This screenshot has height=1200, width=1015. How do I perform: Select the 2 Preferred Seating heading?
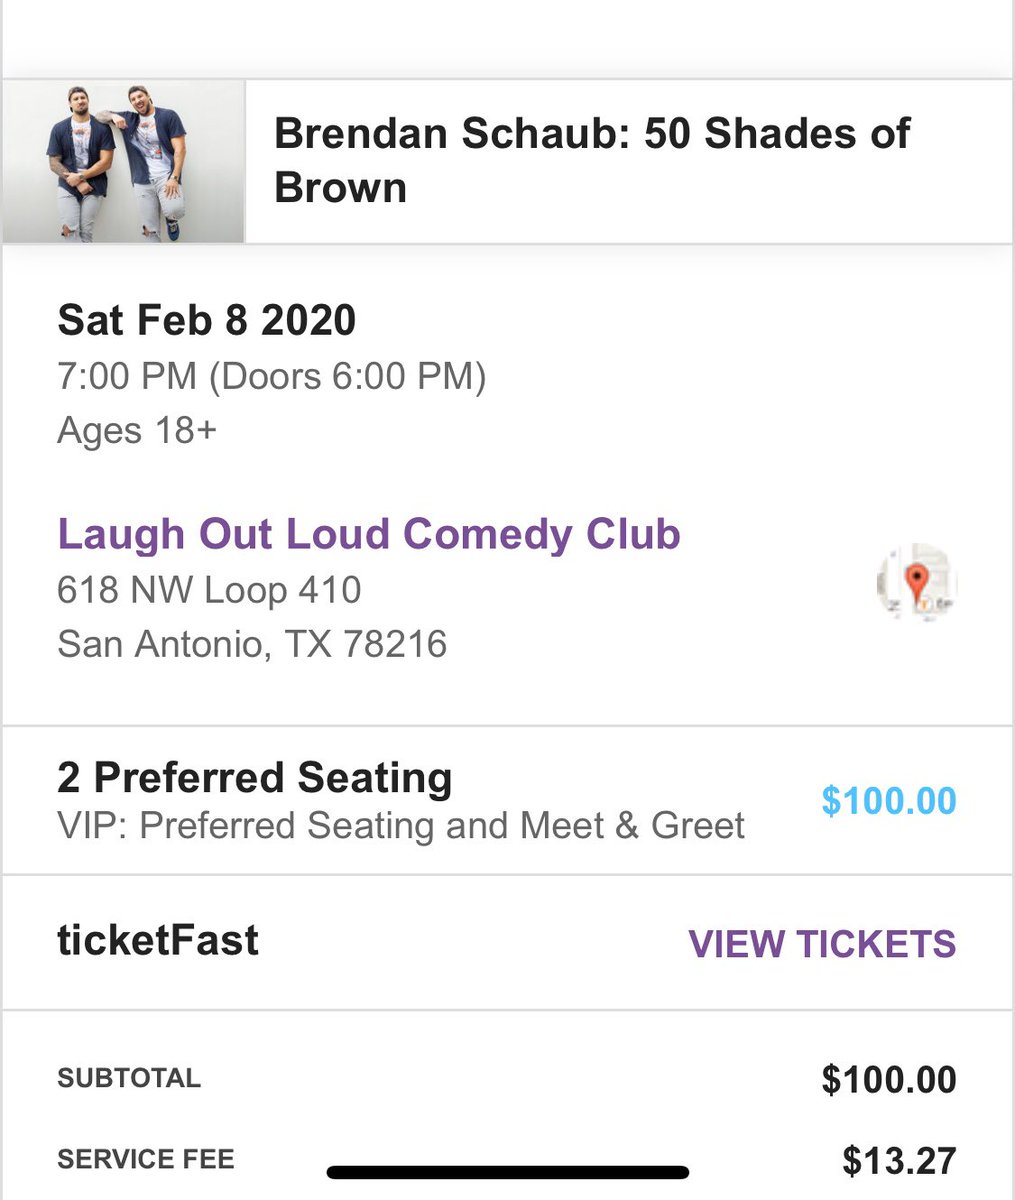point(255,778)
